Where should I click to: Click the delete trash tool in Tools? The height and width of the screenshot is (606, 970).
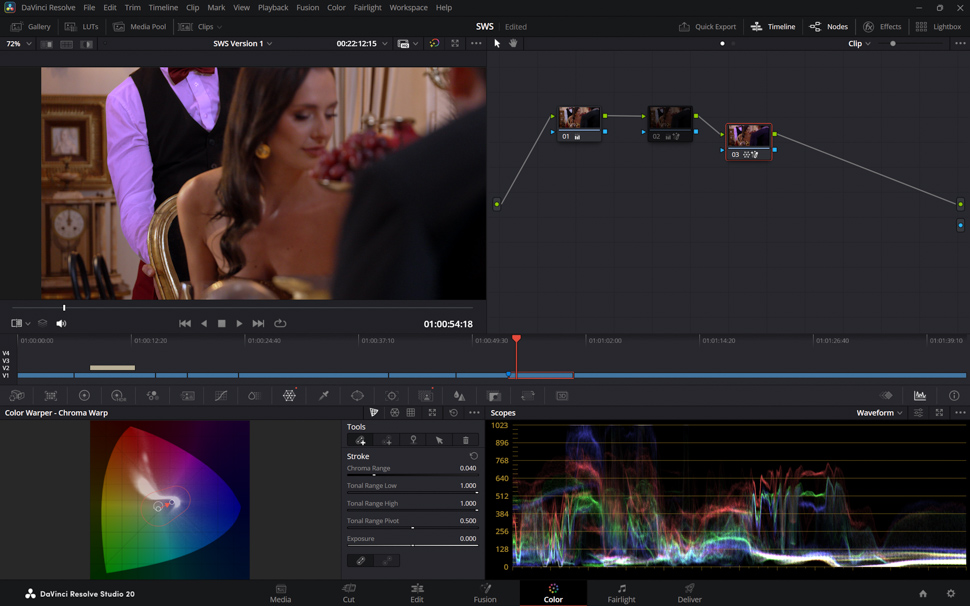[465, 440]
